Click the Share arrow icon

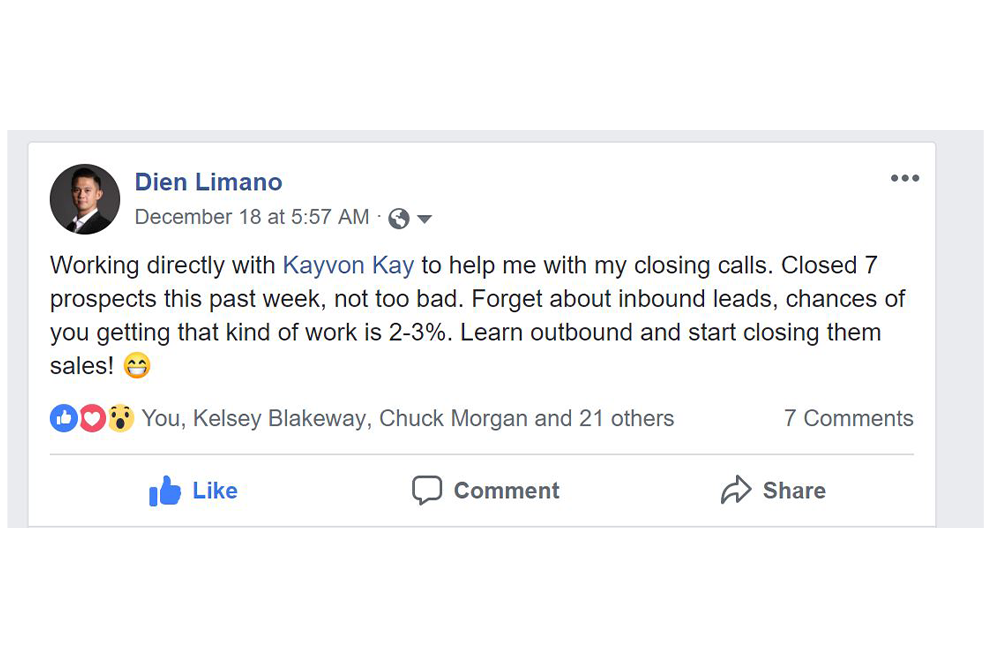736,490
